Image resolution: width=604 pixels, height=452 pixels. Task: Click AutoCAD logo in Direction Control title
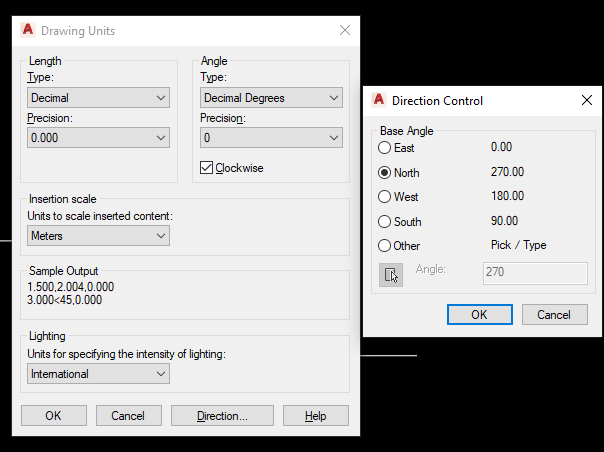pos(379,100)
